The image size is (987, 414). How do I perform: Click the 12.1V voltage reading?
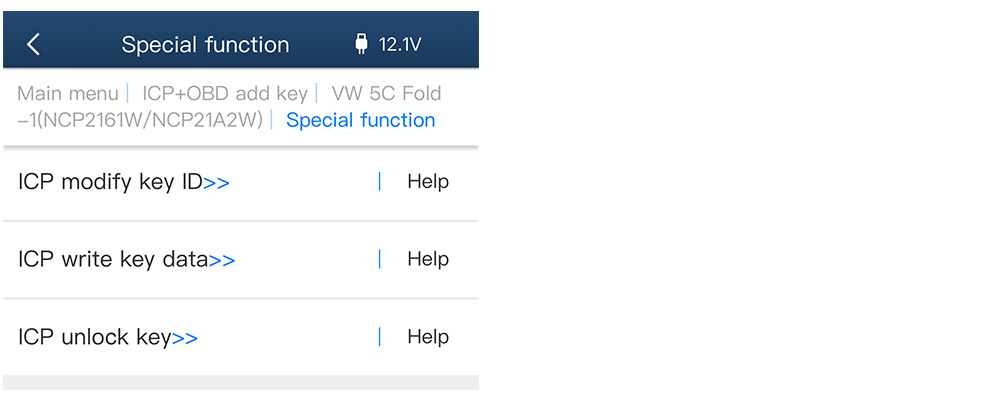pyautogui.click(x=400, y=45)
